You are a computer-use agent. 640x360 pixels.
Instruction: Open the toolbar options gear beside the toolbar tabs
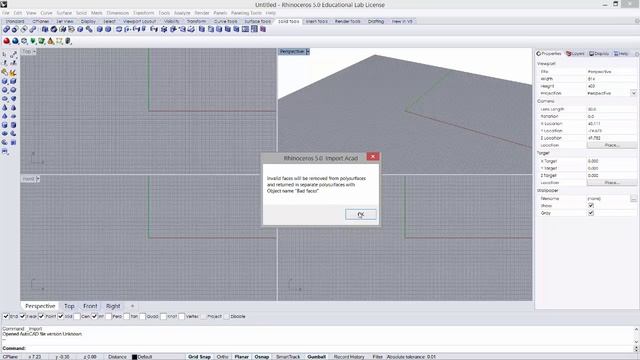pyautogui.click(x=637, y=21)
